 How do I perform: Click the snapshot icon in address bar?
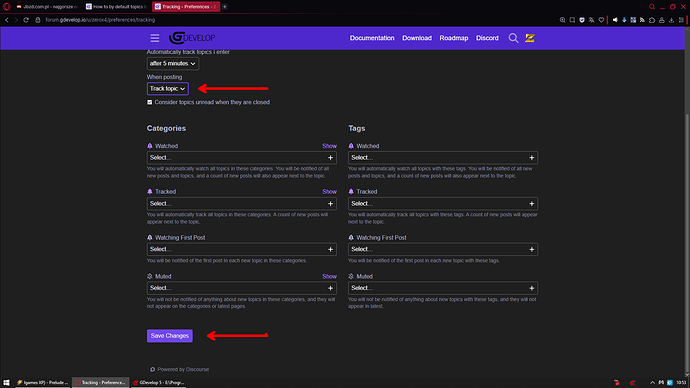coord(572,20)
